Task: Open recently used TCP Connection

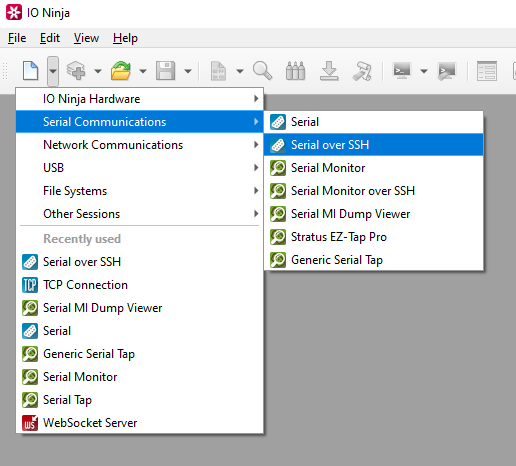Action: (140, 285)
